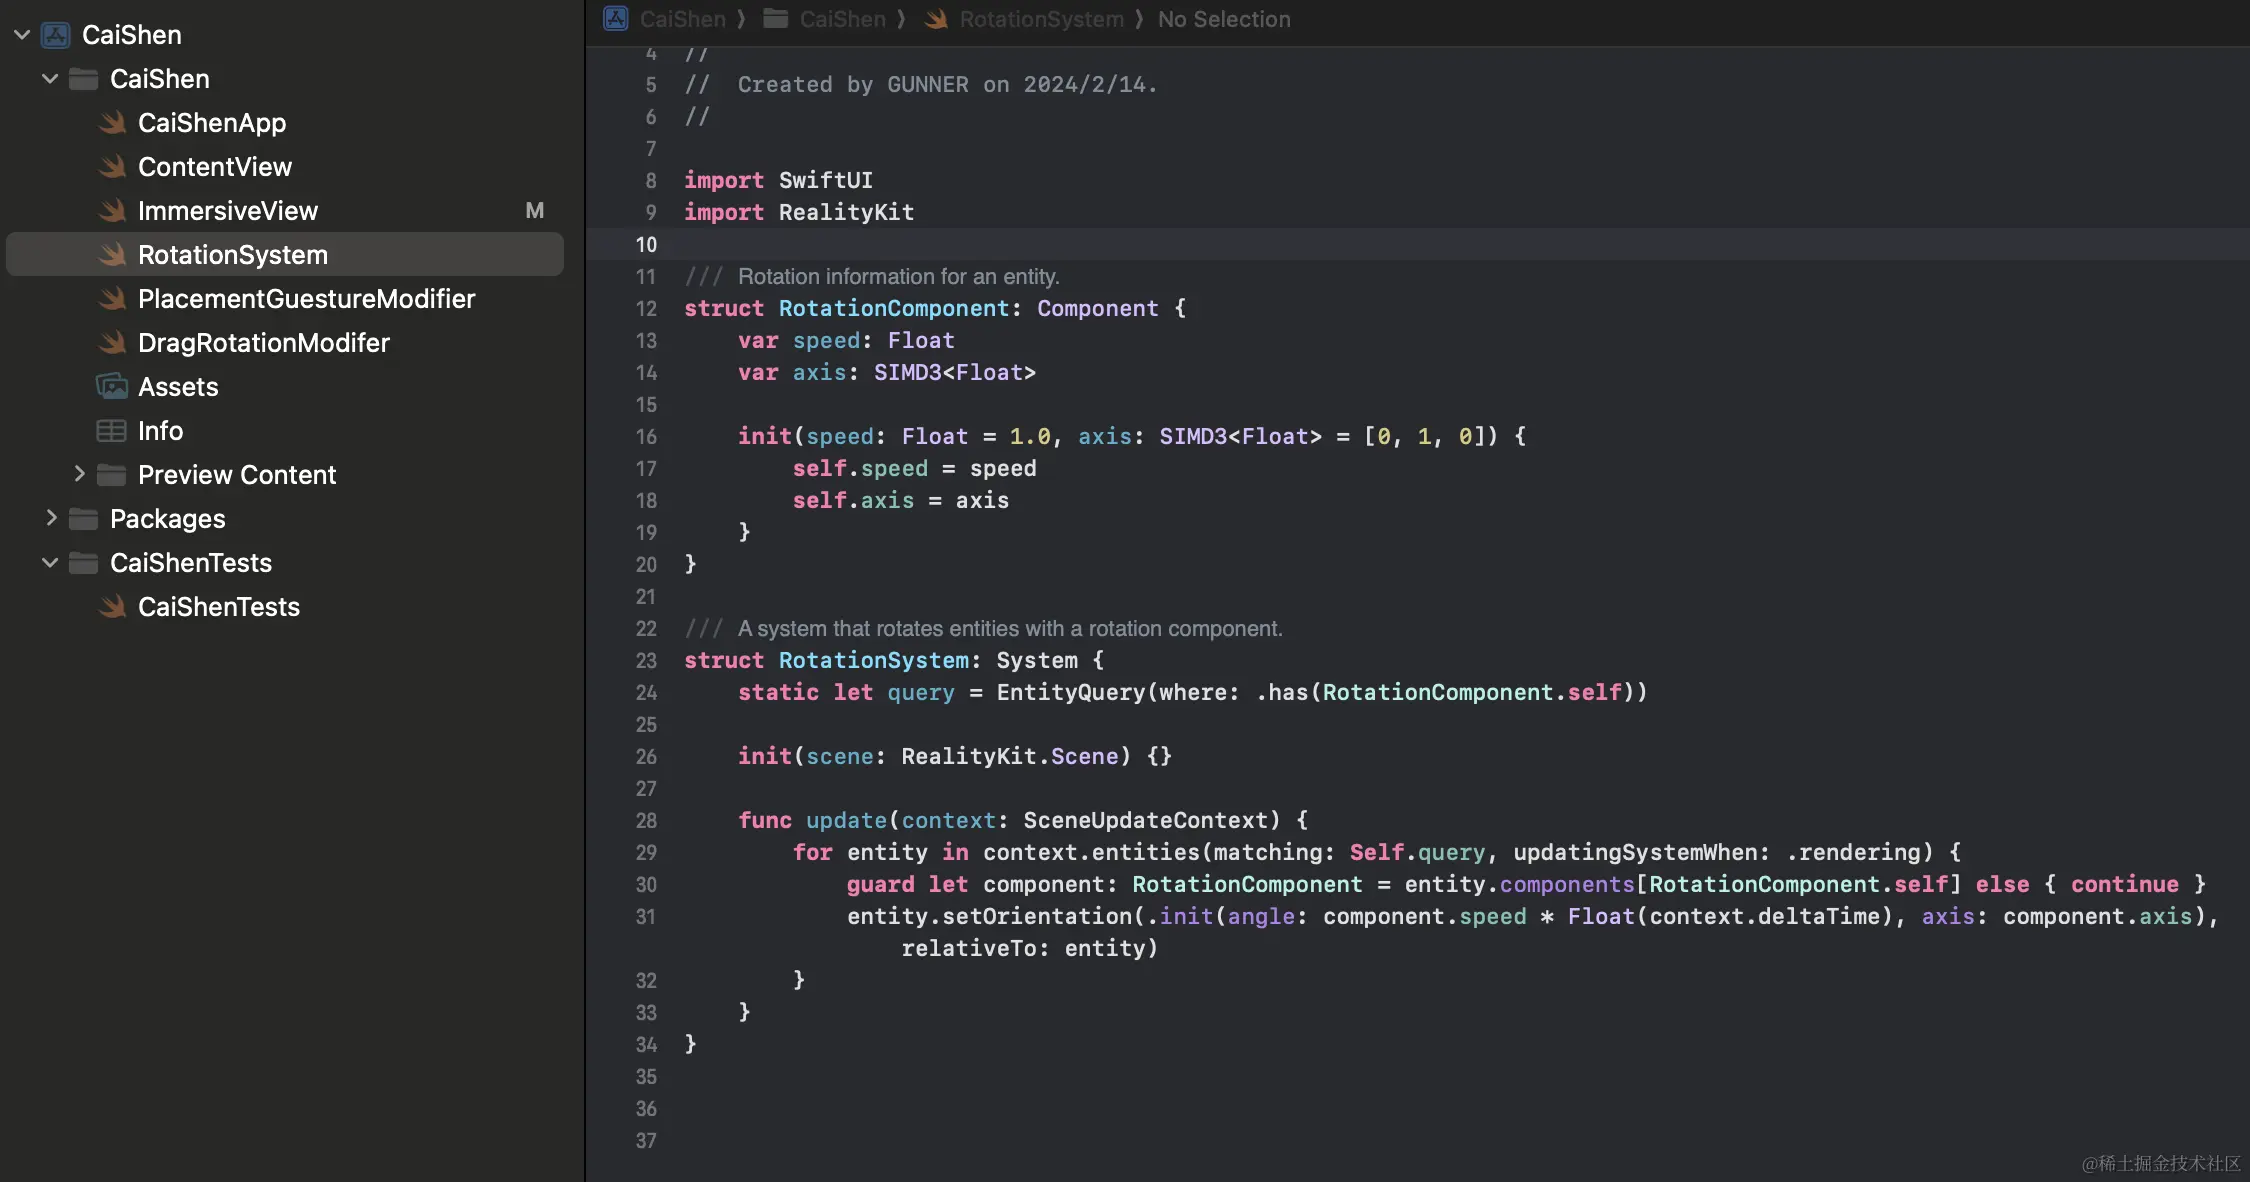Open the ImmersiveView file
2250x1182 pixels.
(x=227, y=211)
